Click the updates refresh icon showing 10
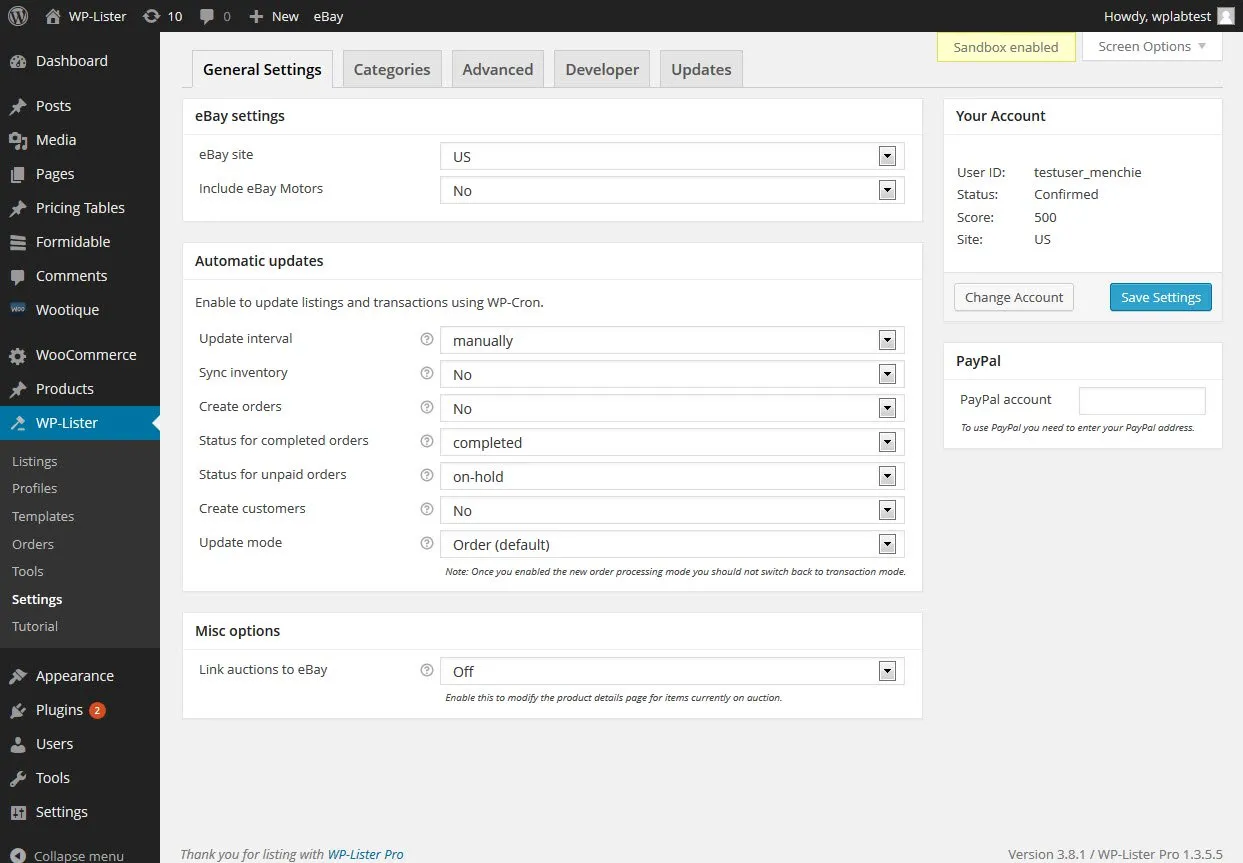Screen dimensions: 1243x863 click(x=163, y=15)
